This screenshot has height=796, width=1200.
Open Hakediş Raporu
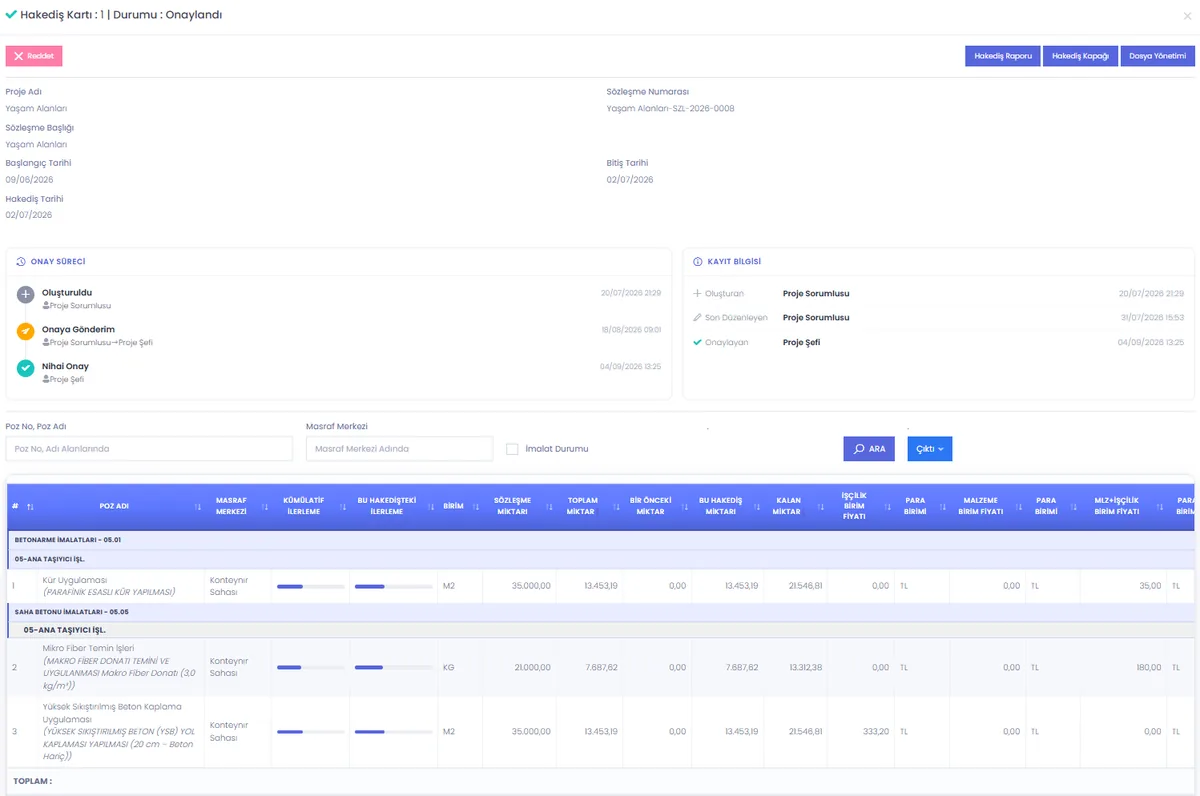point(1003,56)
